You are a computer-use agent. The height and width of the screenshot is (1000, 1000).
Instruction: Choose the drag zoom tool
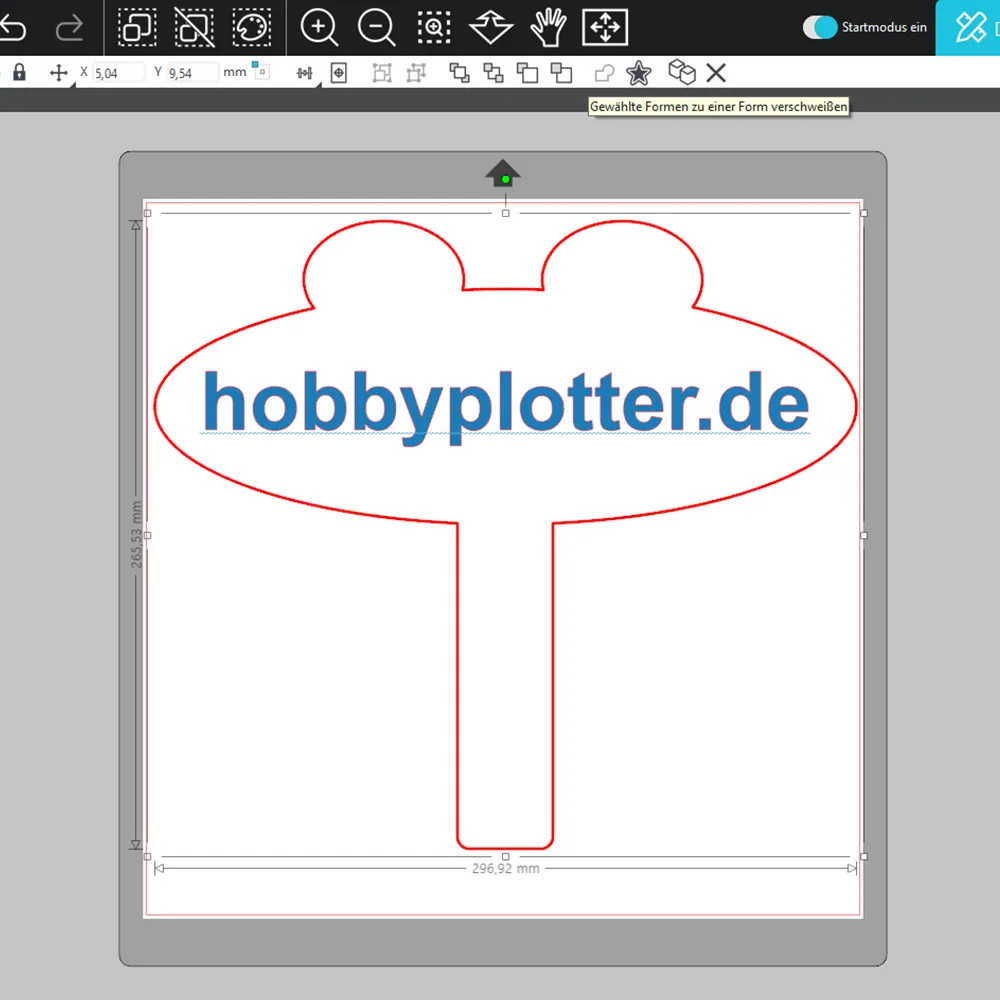click(490, 27)
